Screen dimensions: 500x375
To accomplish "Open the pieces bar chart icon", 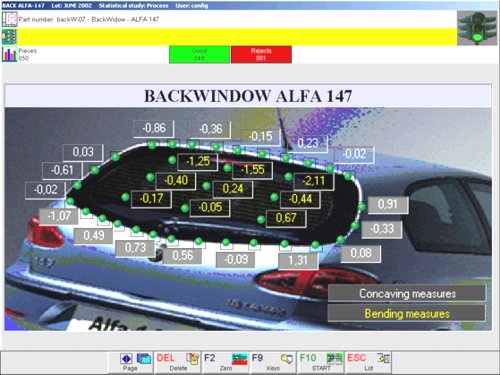I will click(x=9, y=54).
